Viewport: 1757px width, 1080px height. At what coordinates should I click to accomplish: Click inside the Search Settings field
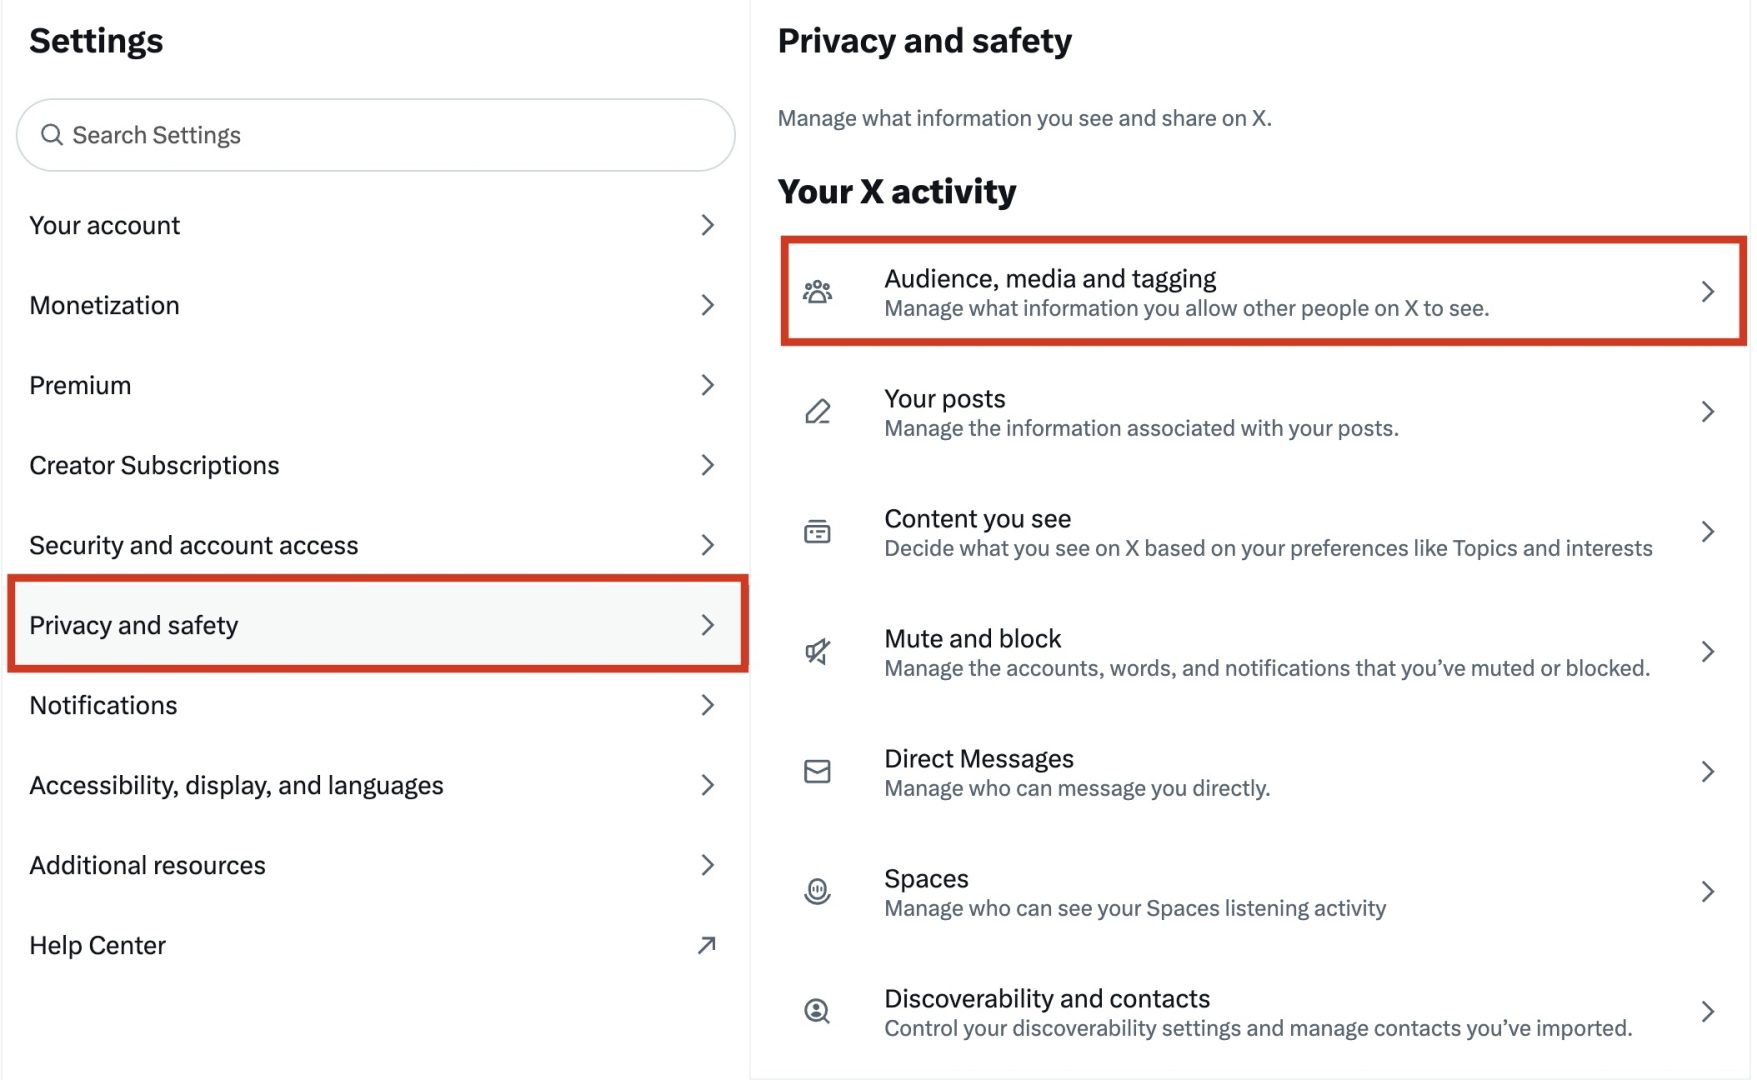300,134
